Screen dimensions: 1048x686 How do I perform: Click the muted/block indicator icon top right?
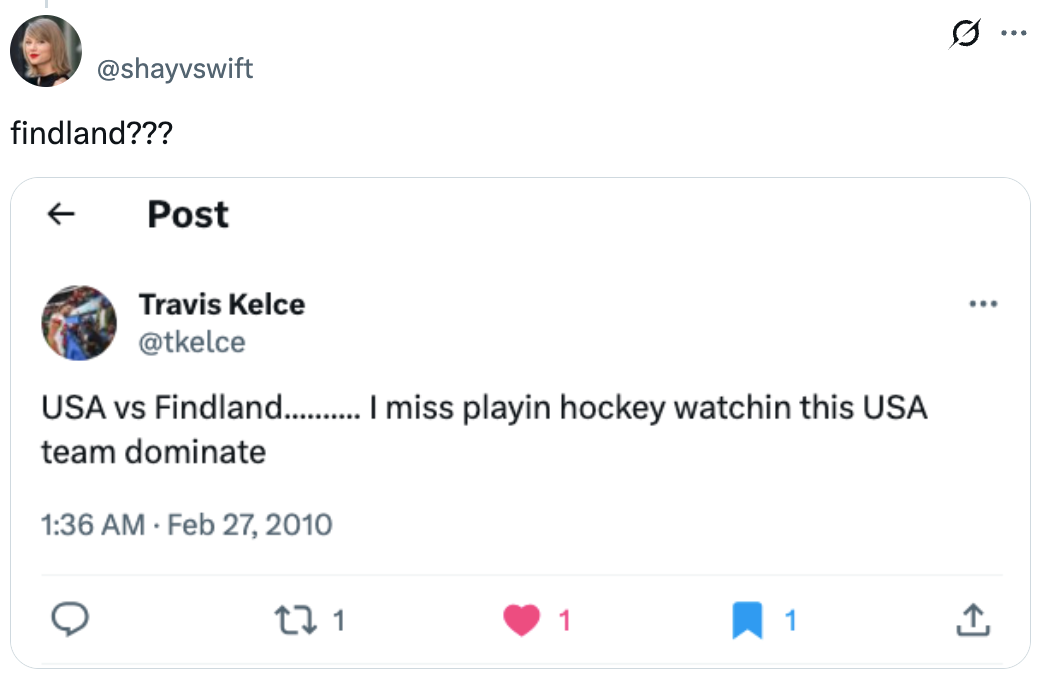click(962, 33)
